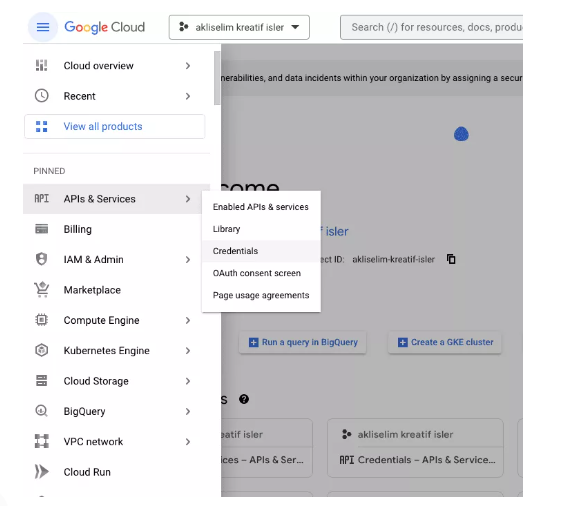Expand the Compute Engine submenu chevron
Image resolution: width=561 pixels, height=506 pixels.
[188, 320]
